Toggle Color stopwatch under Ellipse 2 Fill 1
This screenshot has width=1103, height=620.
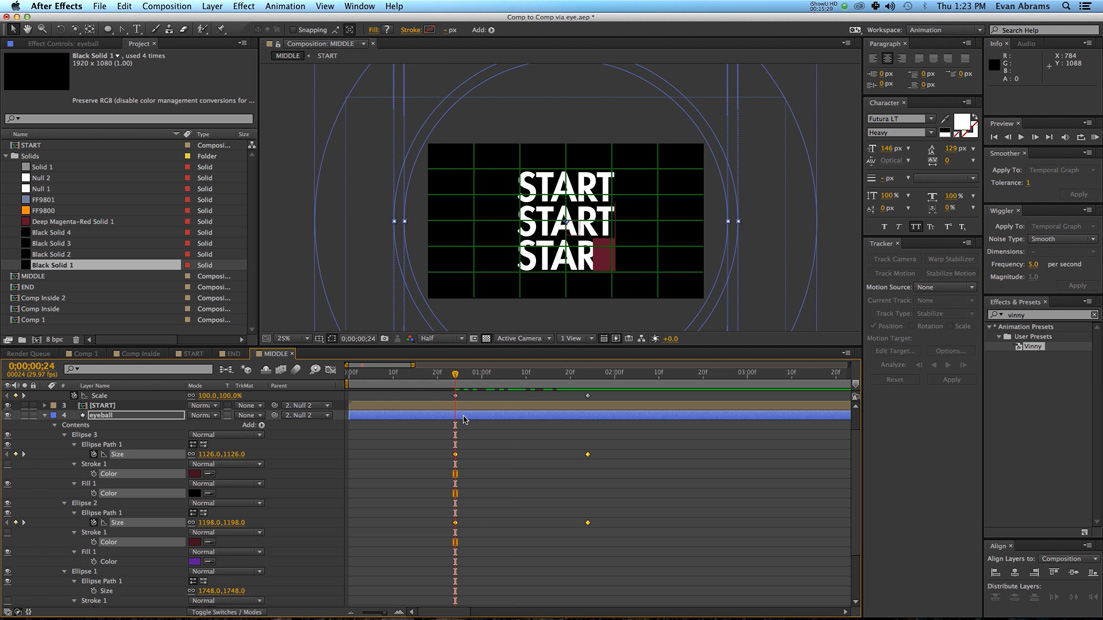coord(94,562)
